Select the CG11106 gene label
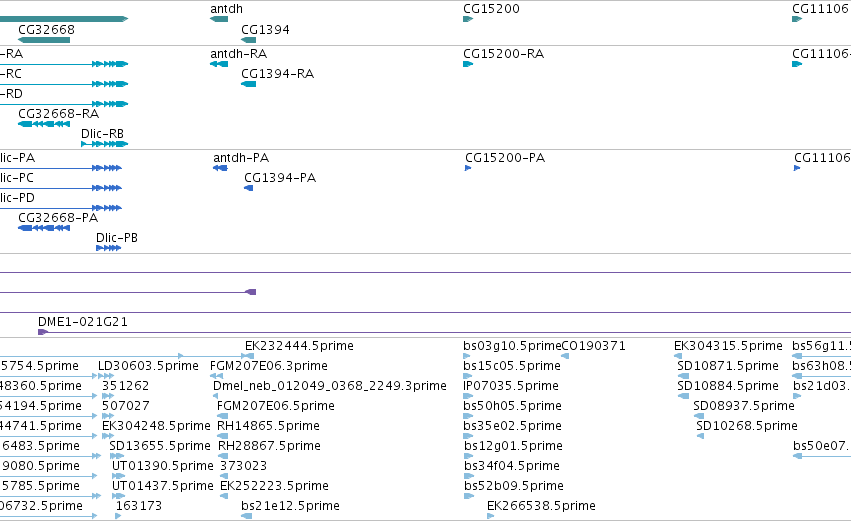Viewport: 851px width, 521px height. point(821,9)
